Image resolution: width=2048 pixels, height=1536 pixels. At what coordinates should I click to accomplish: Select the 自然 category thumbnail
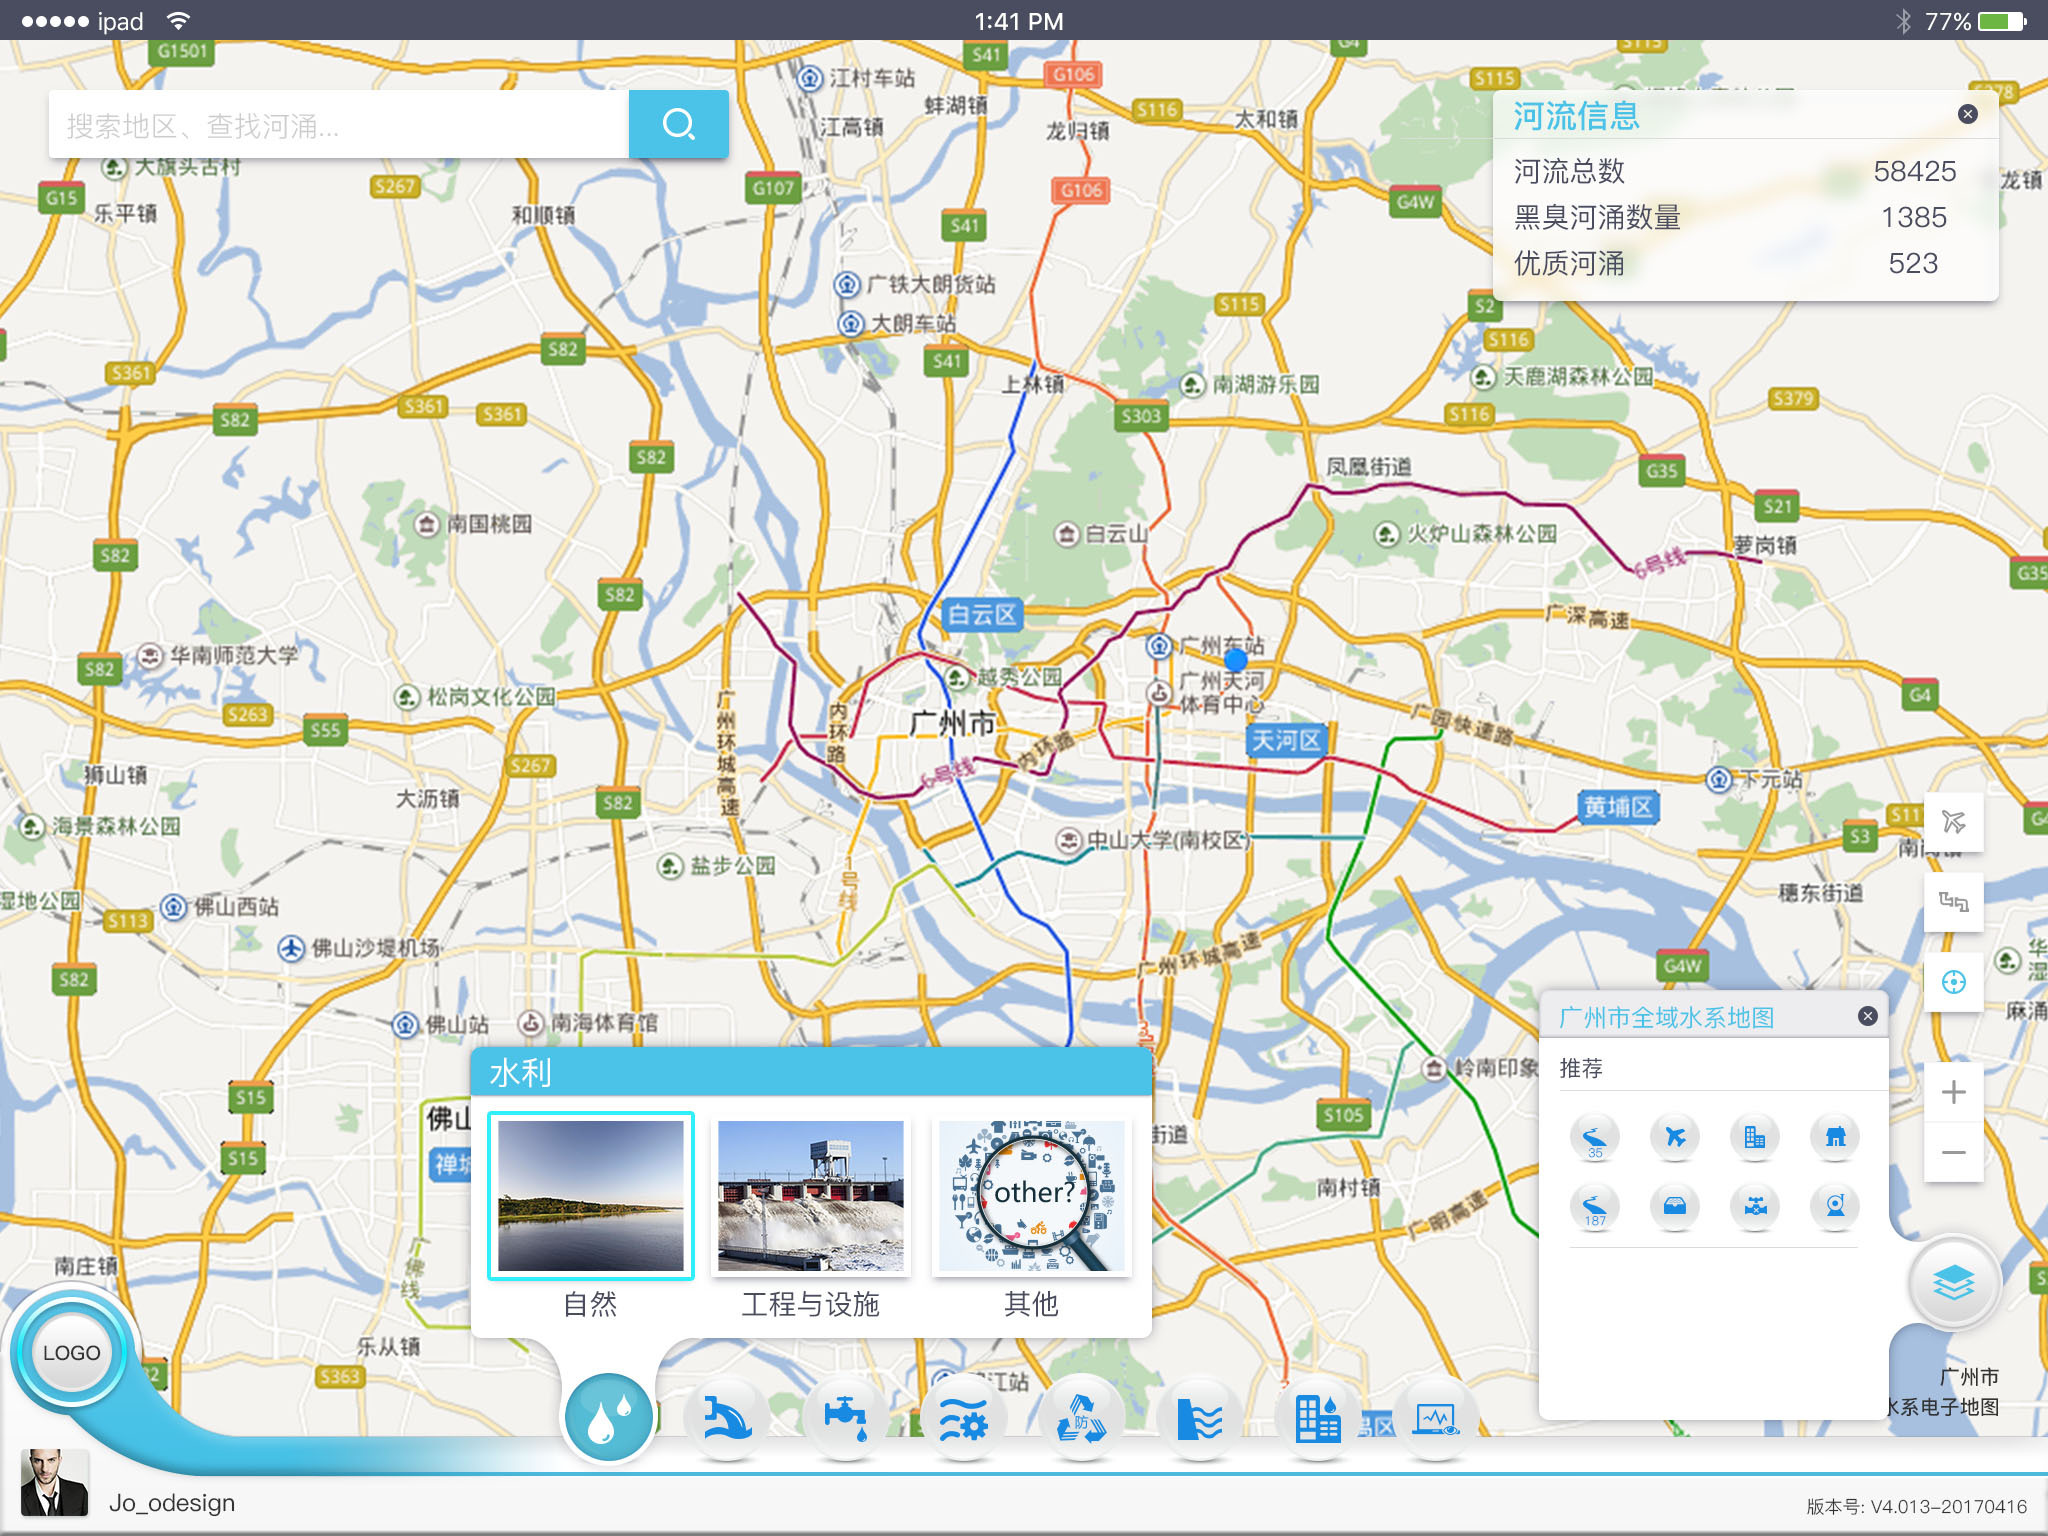[590, 1196]
